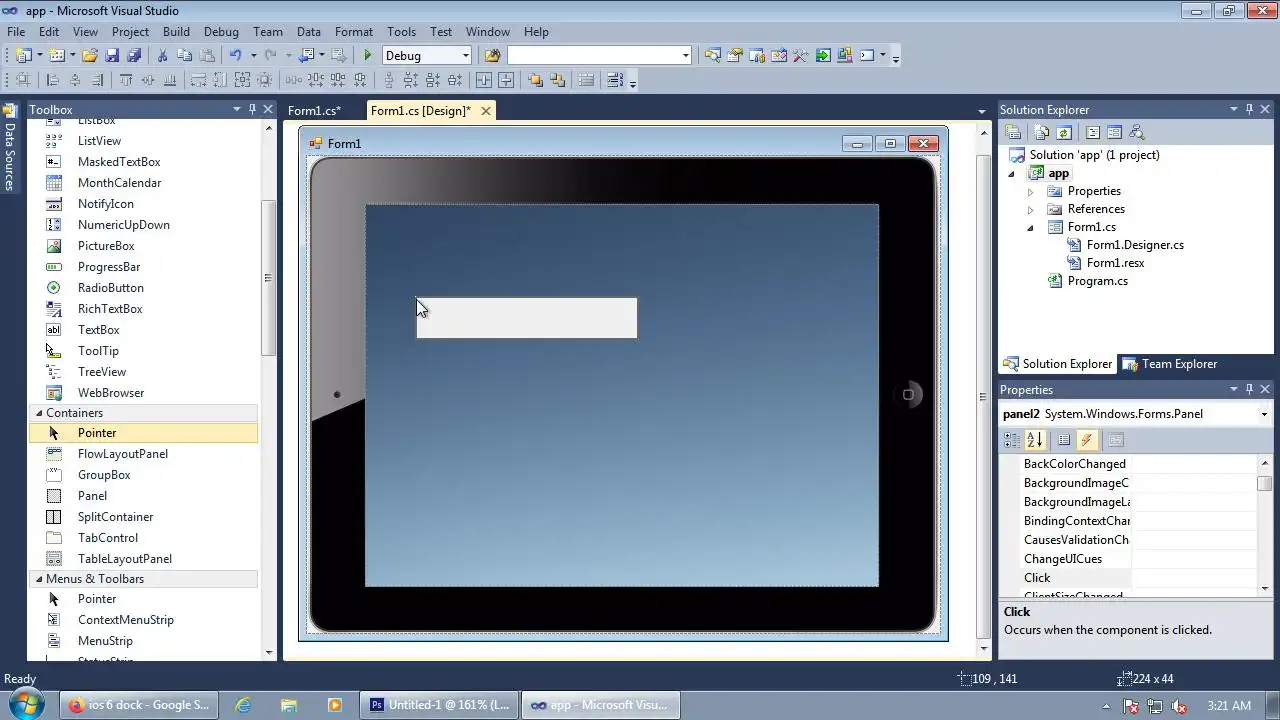
Task: Toggle auto-hide pin on Properties panel
Action: click(x=1249, y=389)
